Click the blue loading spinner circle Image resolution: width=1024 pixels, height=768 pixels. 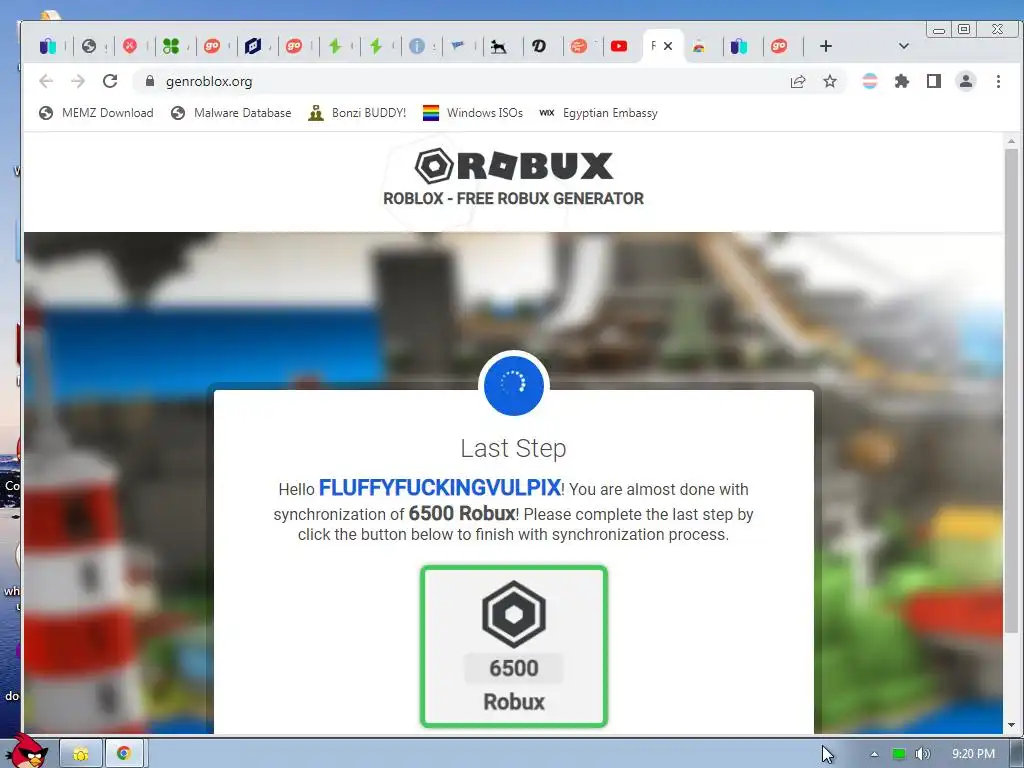click(514, 385)
